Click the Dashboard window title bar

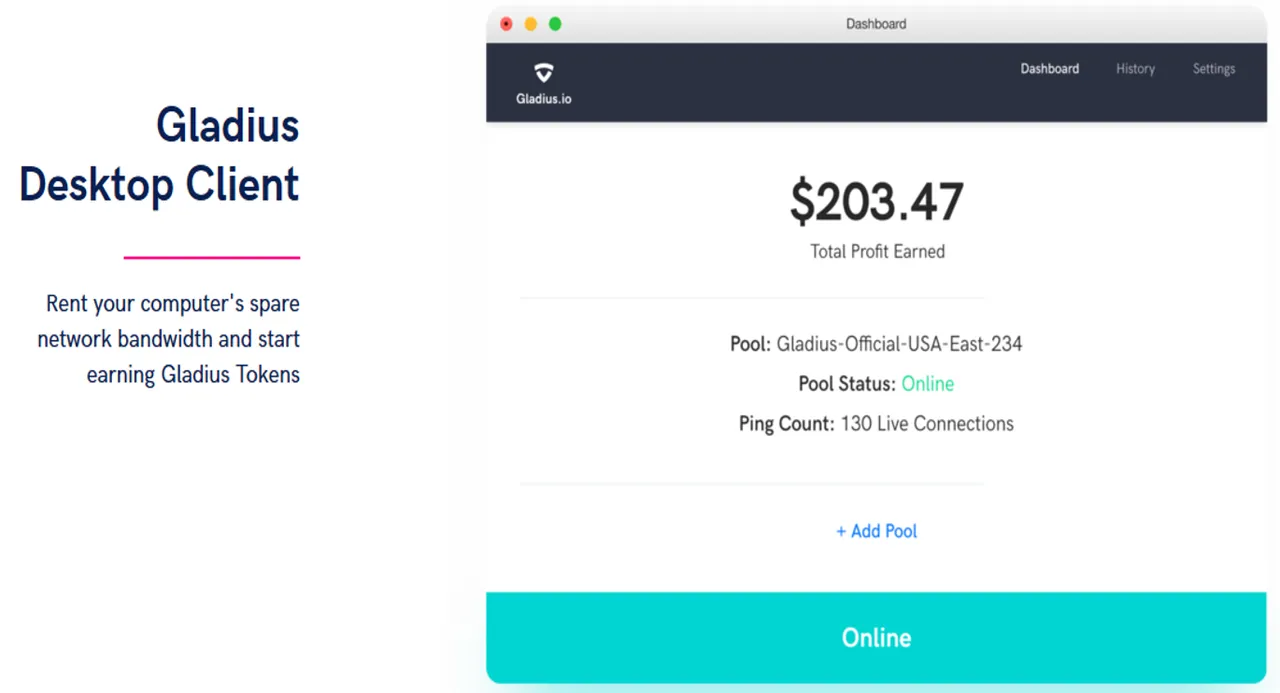(x=876, y=24)
